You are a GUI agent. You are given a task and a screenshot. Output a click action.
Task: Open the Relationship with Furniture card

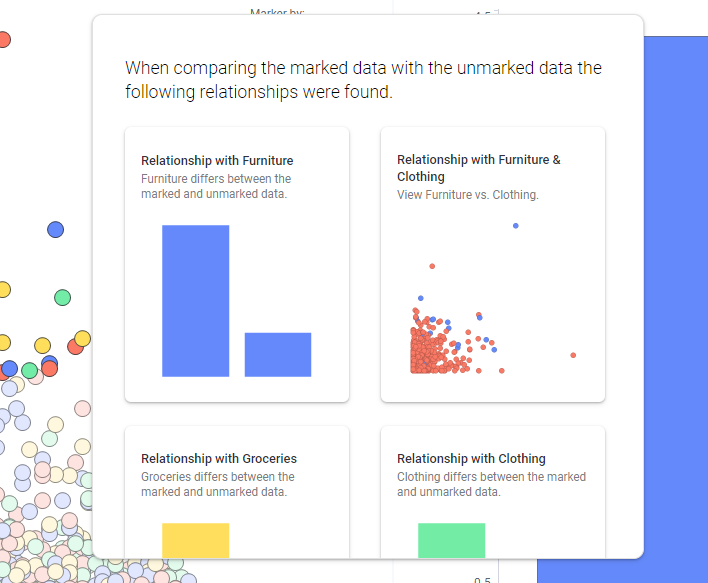237,264
